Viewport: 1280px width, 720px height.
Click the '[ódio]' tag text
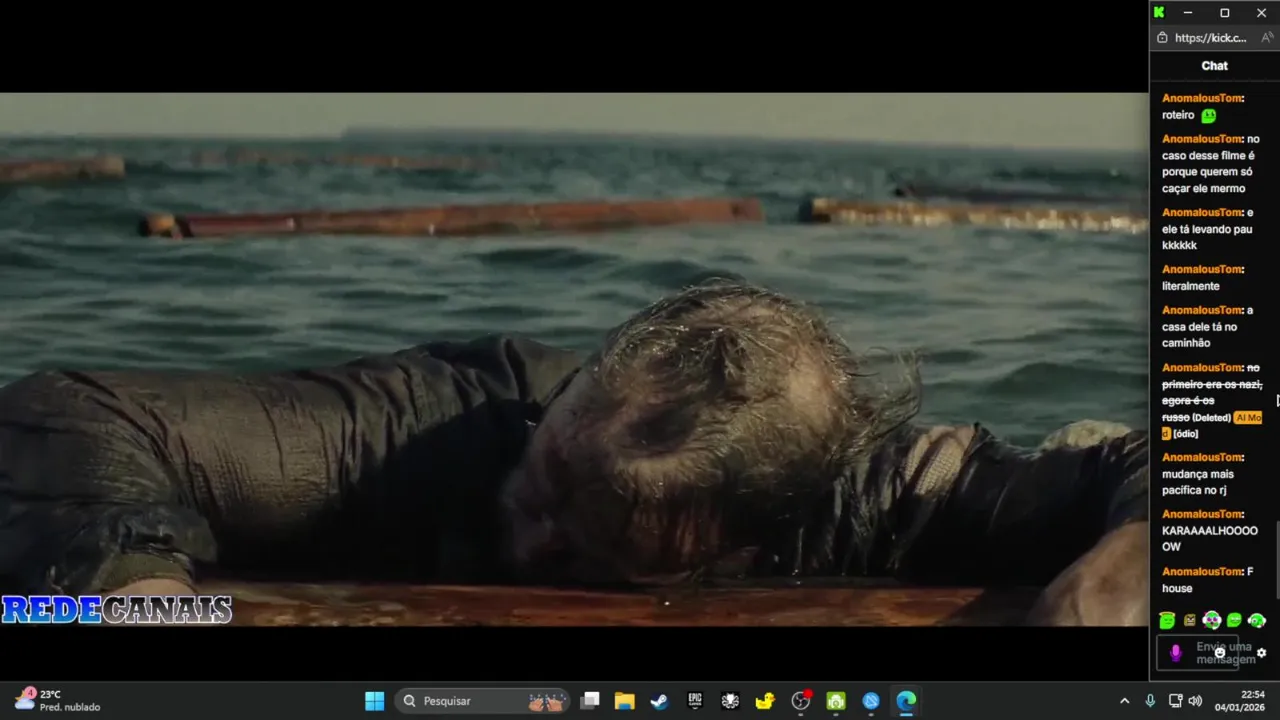click(x=1185, y=434)
